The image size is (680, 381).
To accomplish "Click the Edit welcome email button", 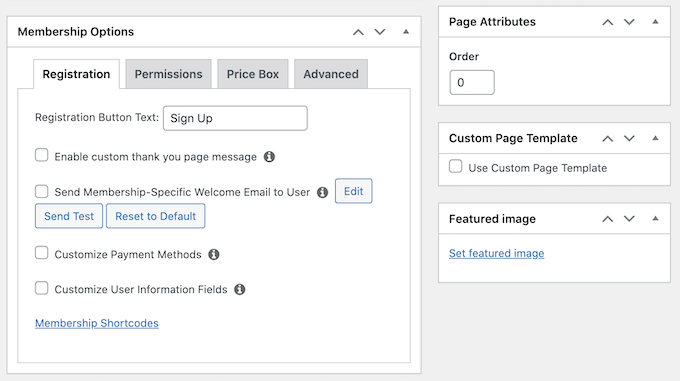I will tap(353, 191).
